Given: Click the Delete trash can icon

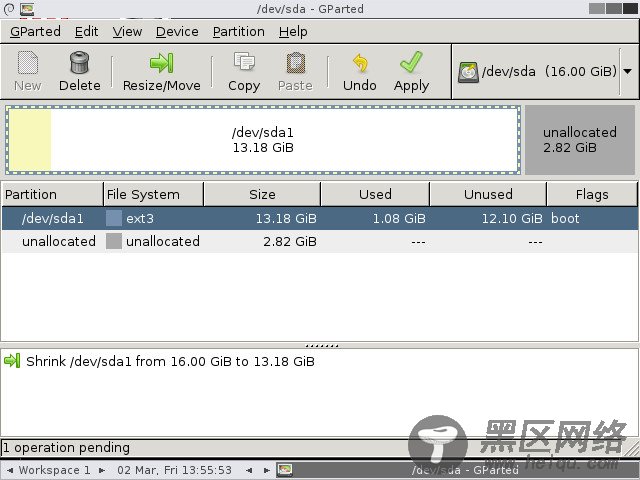Looking at the screenshot, I should click(79, 62).
